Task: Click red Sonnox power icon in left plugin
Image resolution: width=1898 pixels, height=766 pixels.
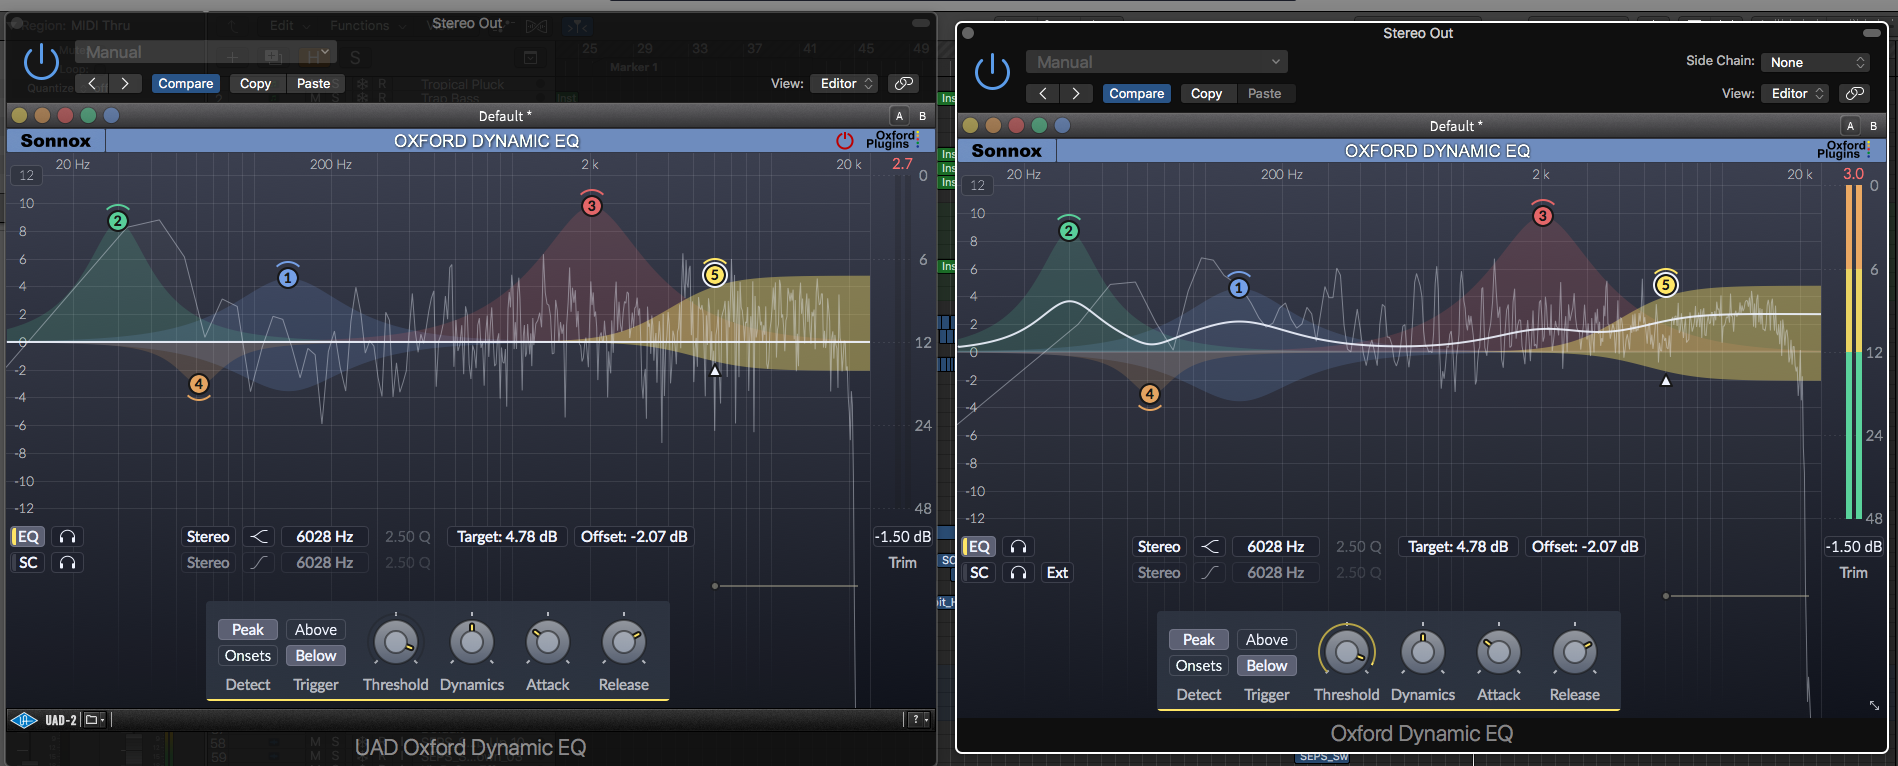Action: 845,141
